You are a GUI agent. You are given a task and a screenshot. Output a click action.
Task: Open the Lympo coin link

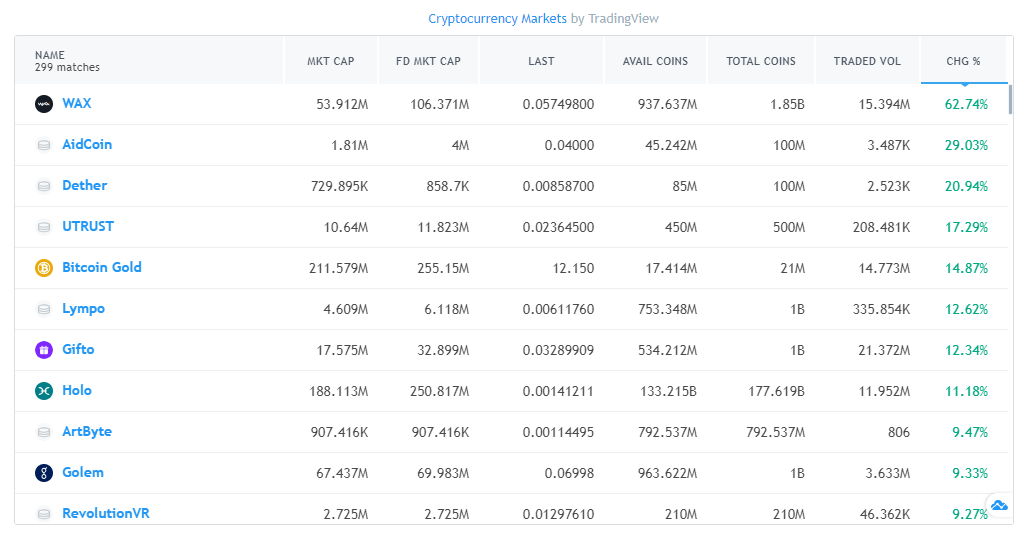(83, 309)
